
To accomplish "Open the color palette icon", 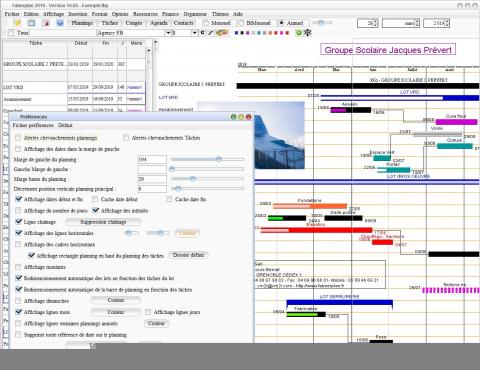I will pyautogui.click(x=222, y=33).
